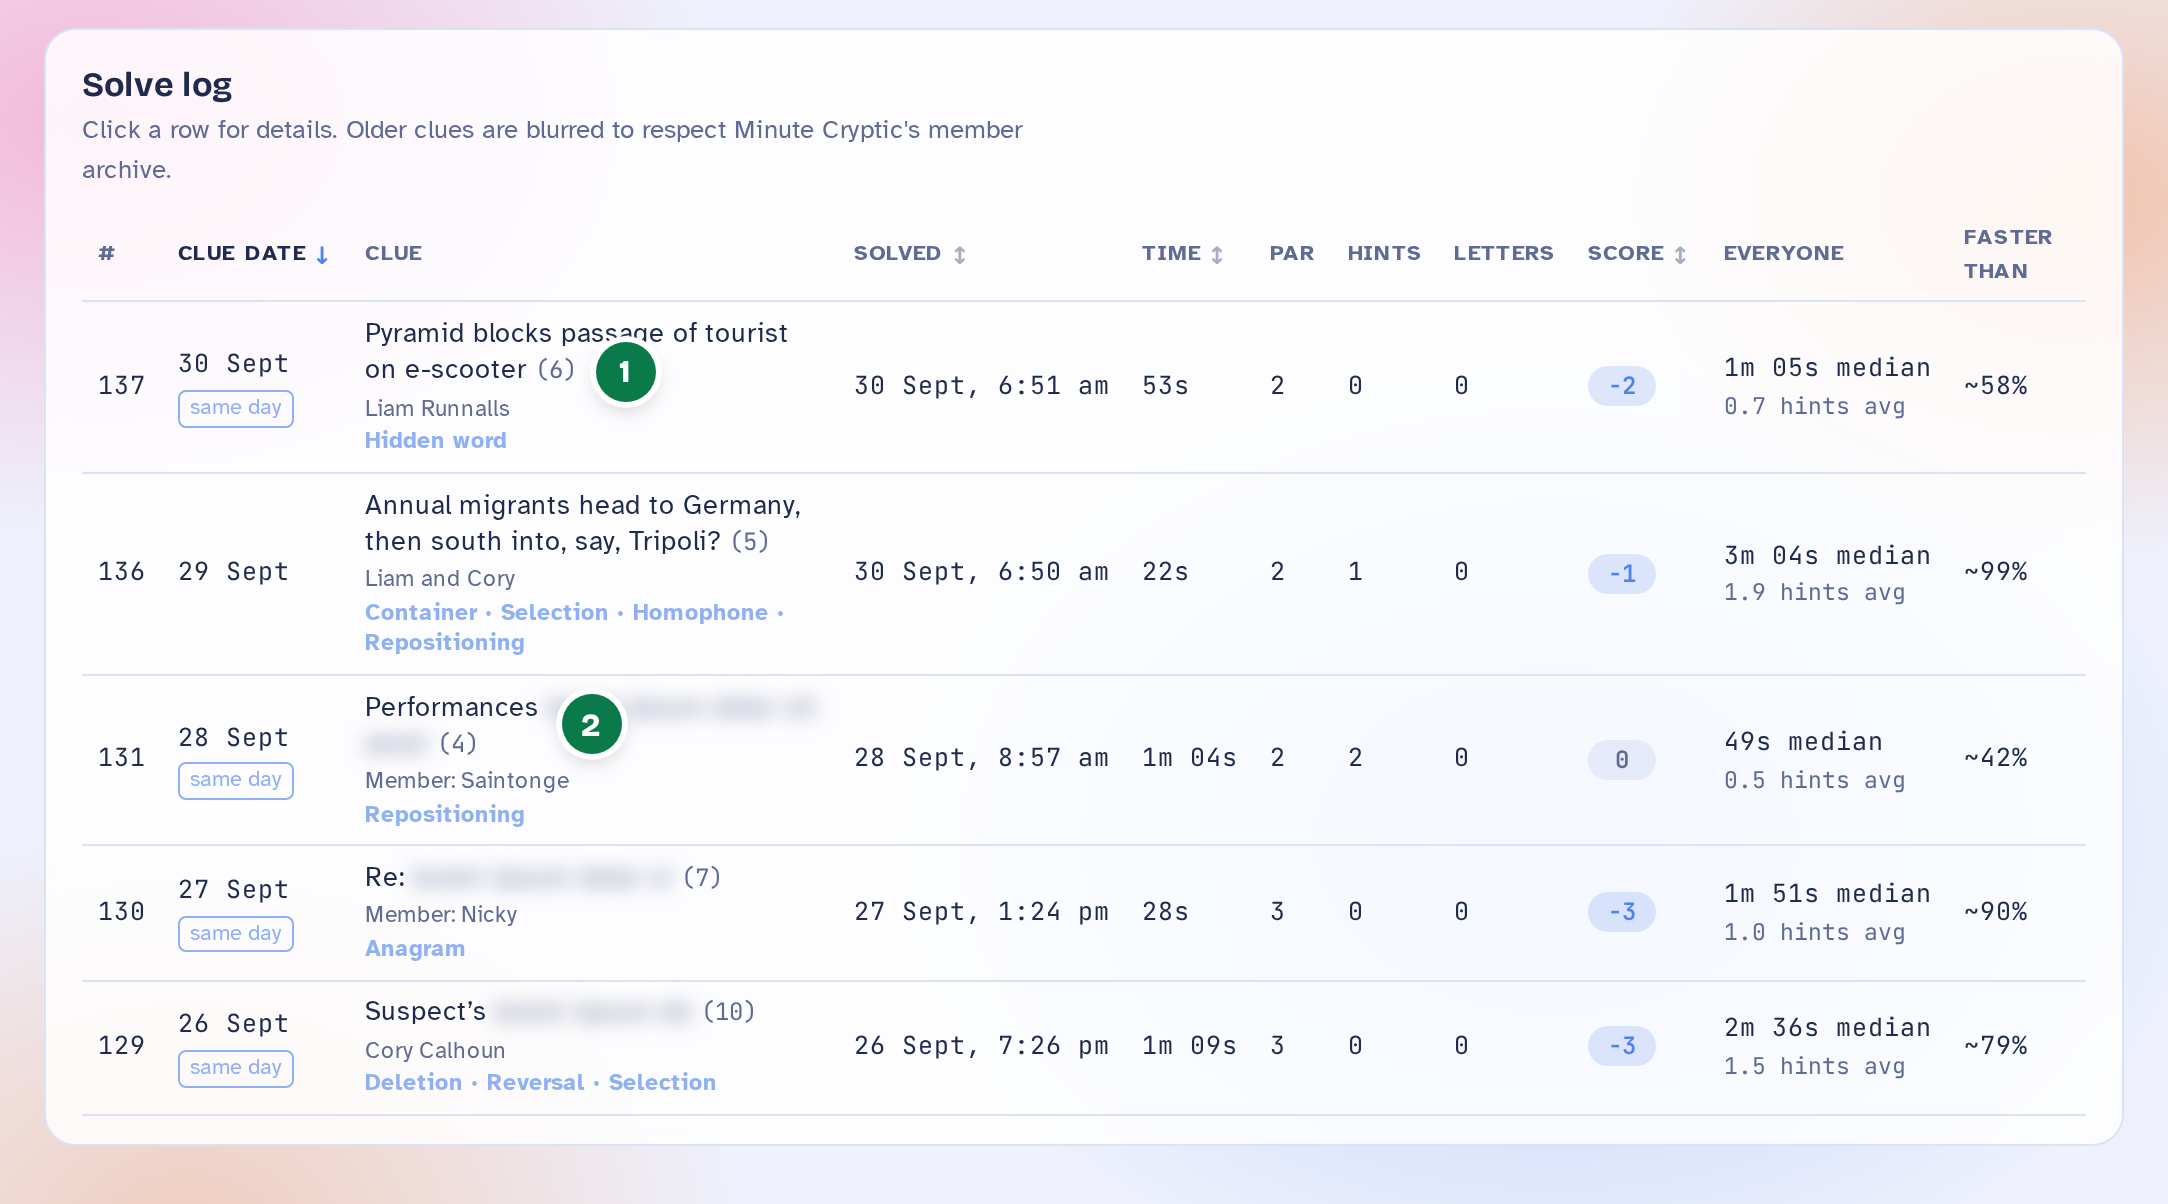This screenshot has width=2168, height=1204.
Task: Open clue 'Pyramid blocks passage of tourist'
Action: point(576,351)
